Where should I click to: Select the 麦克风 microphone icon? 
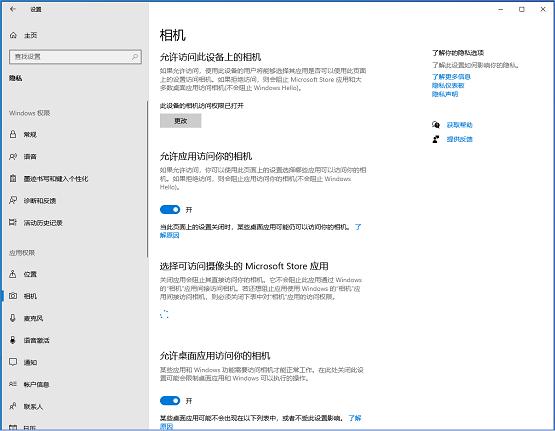click(x=13, y=318)
